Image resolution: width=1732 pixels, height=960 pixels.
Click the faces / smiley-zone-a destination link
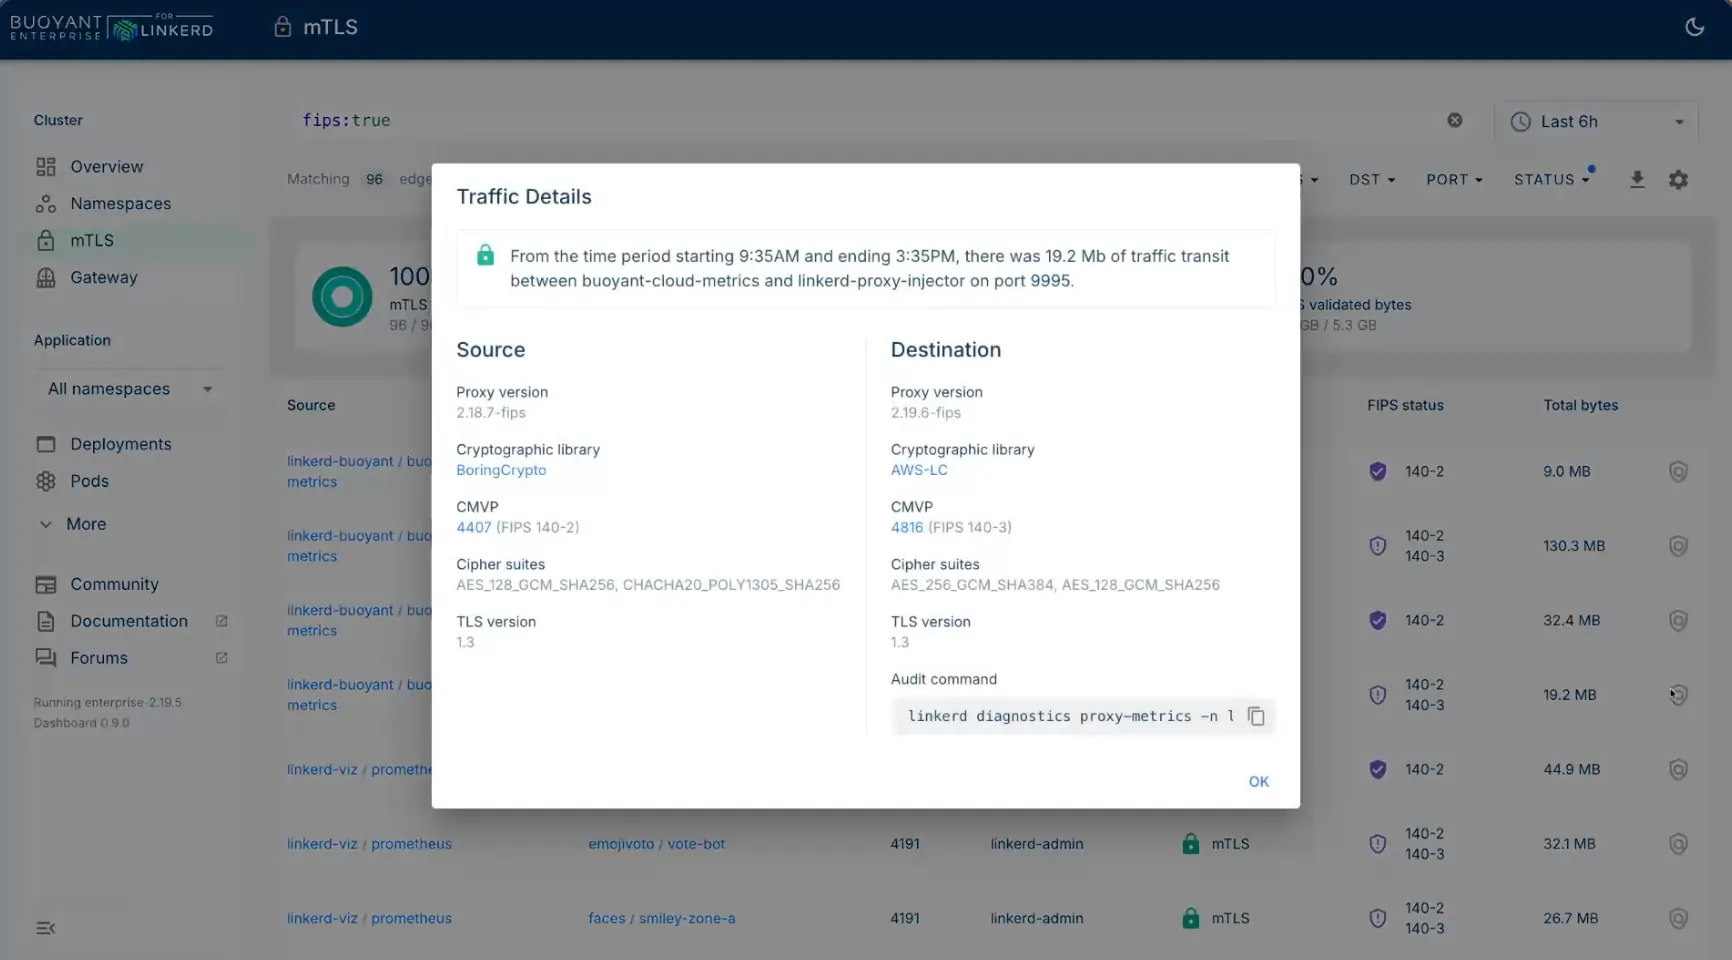[x=661, y=918]
